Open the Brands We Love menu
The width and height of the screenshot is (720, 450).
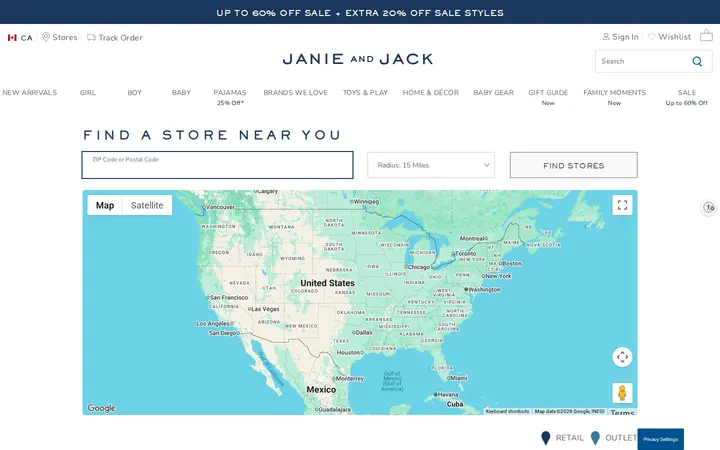(295, 92)
